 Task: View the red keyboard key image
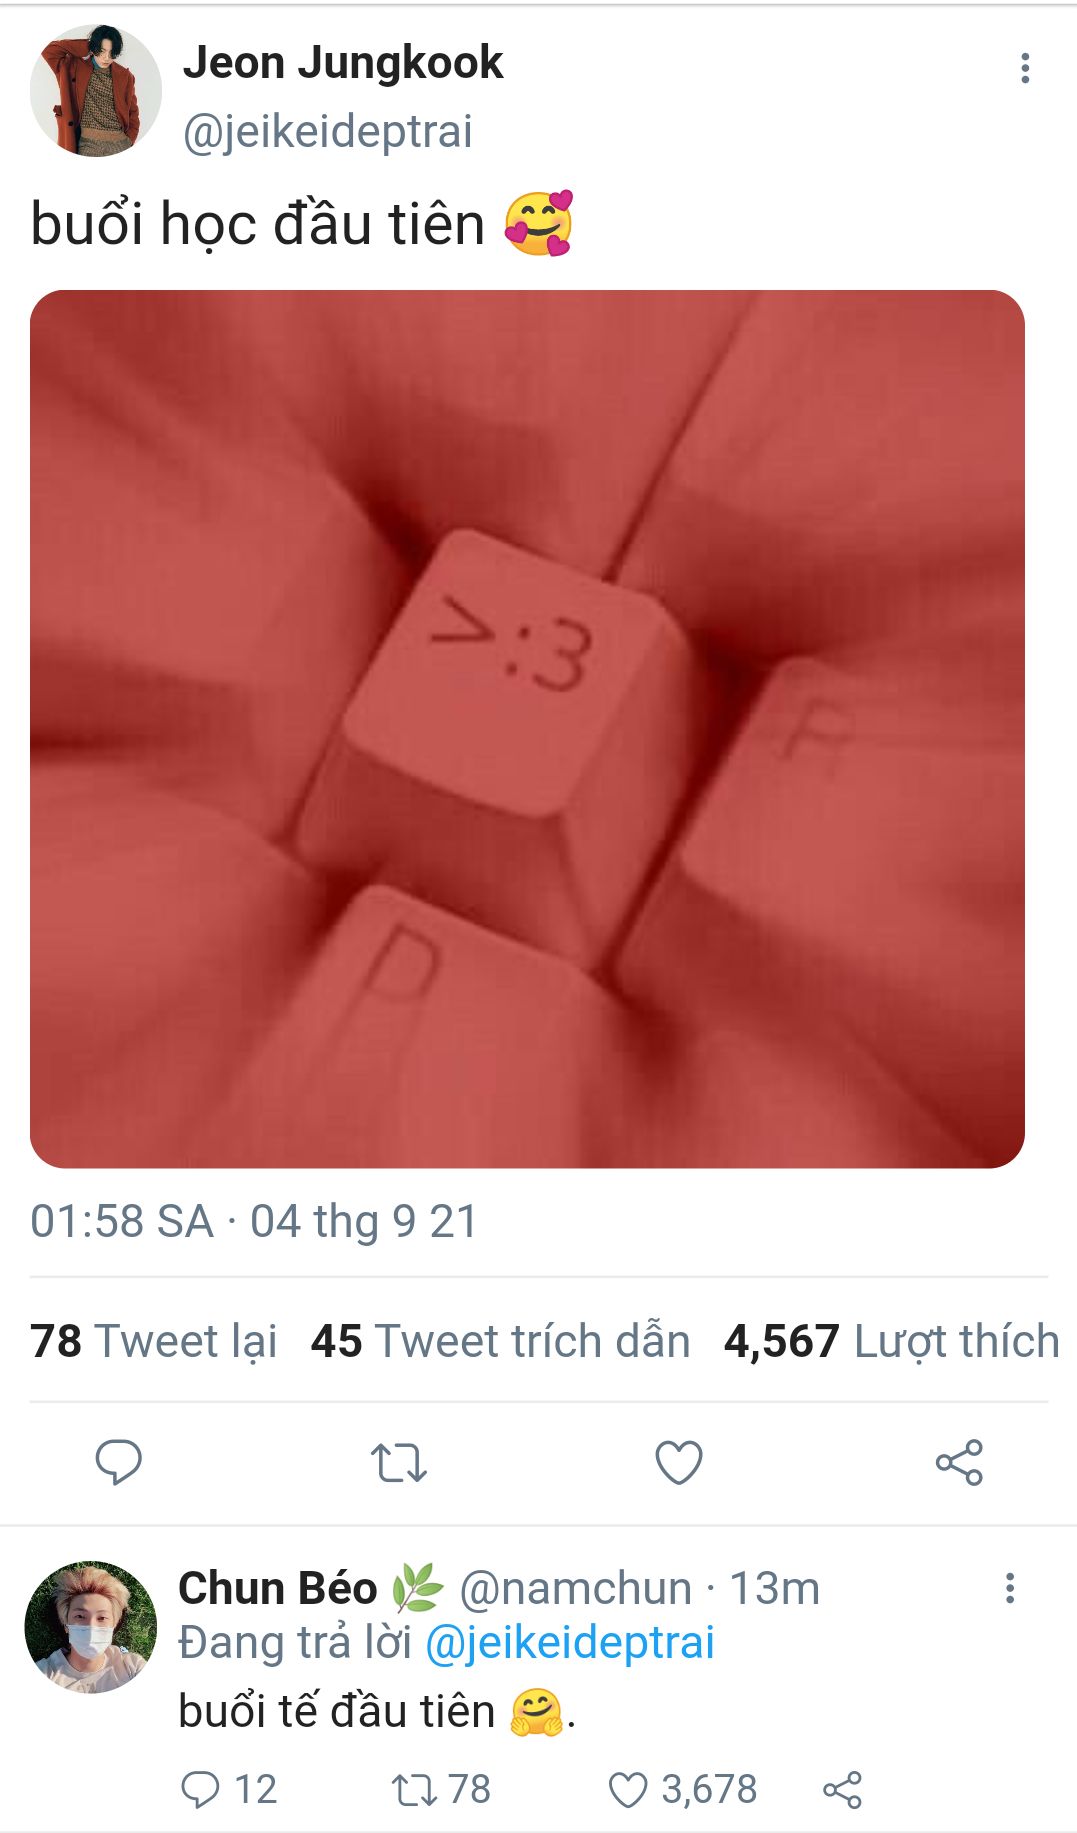(x=527, y=729)
